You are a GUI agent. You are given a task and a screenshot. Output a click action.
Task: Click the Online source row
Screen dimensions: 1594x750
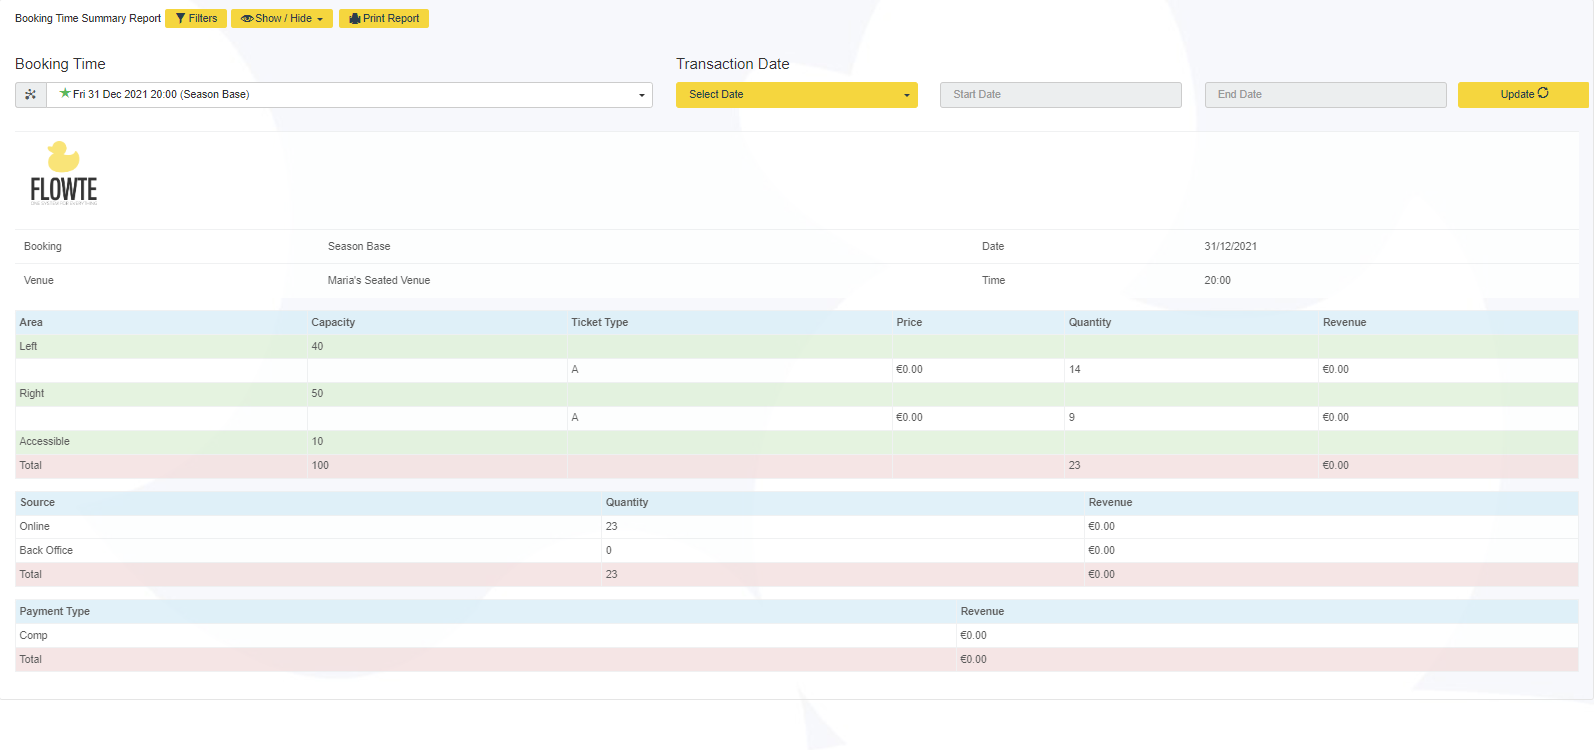pos(797,527)
